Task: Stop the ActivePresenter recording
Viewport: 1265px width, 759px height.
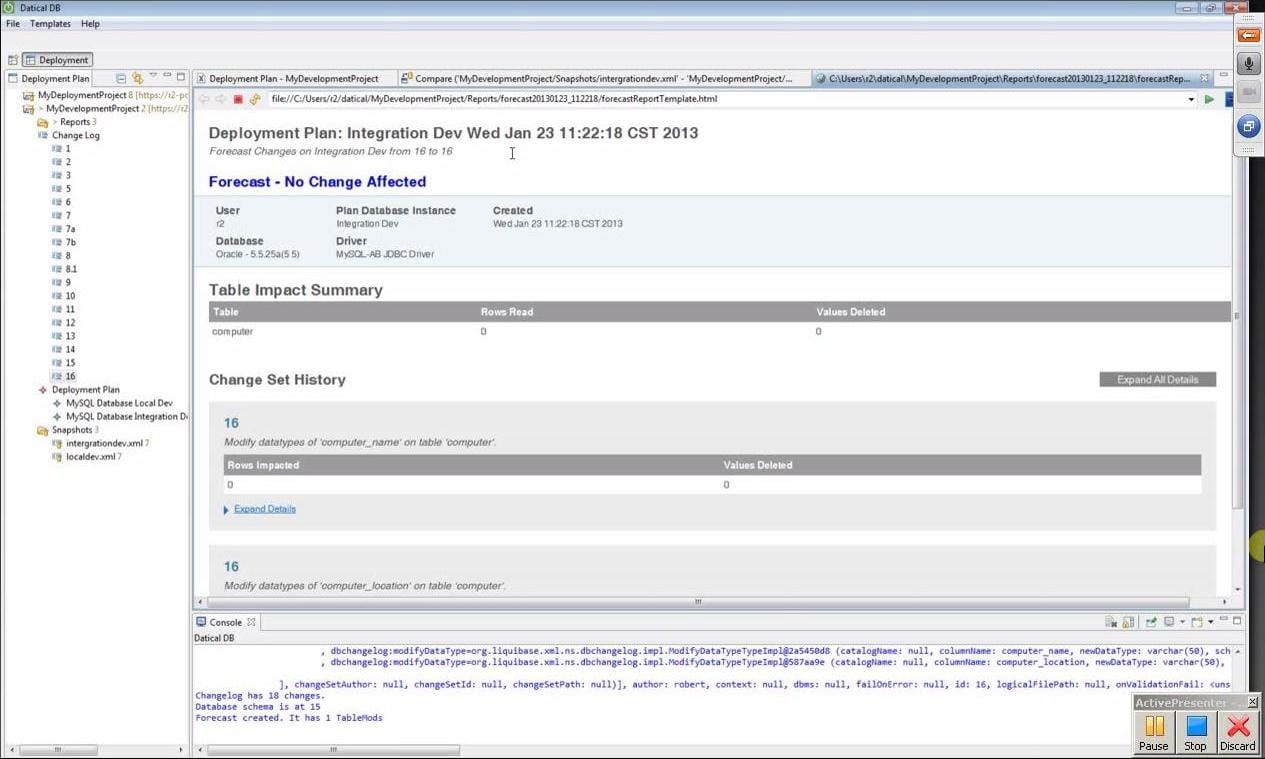Action: tap(1195, 732)
